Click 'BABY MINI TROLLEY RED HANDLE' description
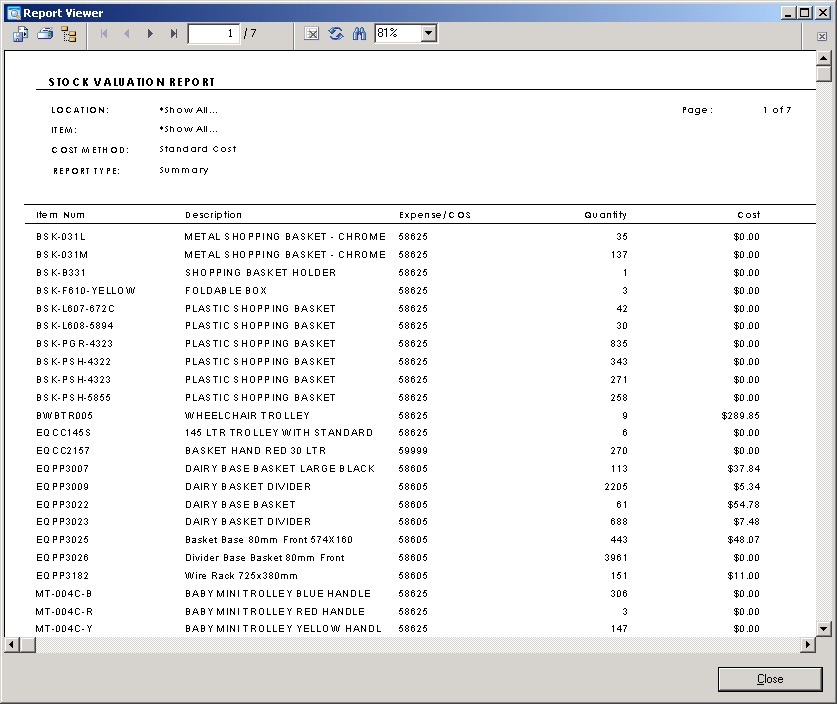Image resolution: width=837 pixels, height=704 pixels. 275,612
